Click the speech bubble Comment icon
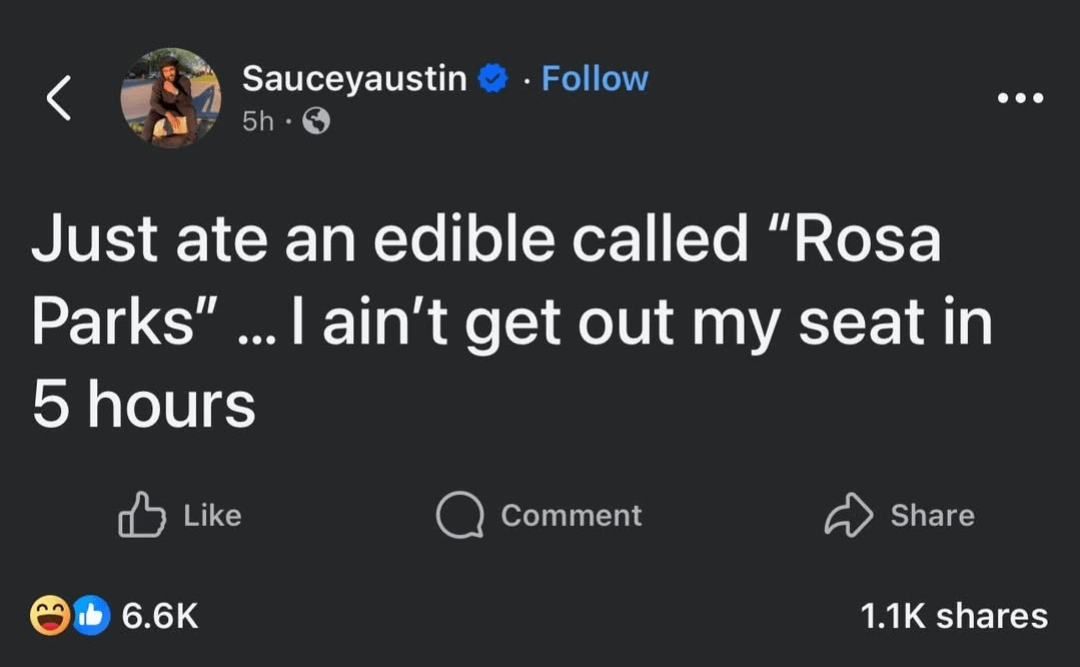Screen dimensions: 1080x667 [x=459, y=515]
